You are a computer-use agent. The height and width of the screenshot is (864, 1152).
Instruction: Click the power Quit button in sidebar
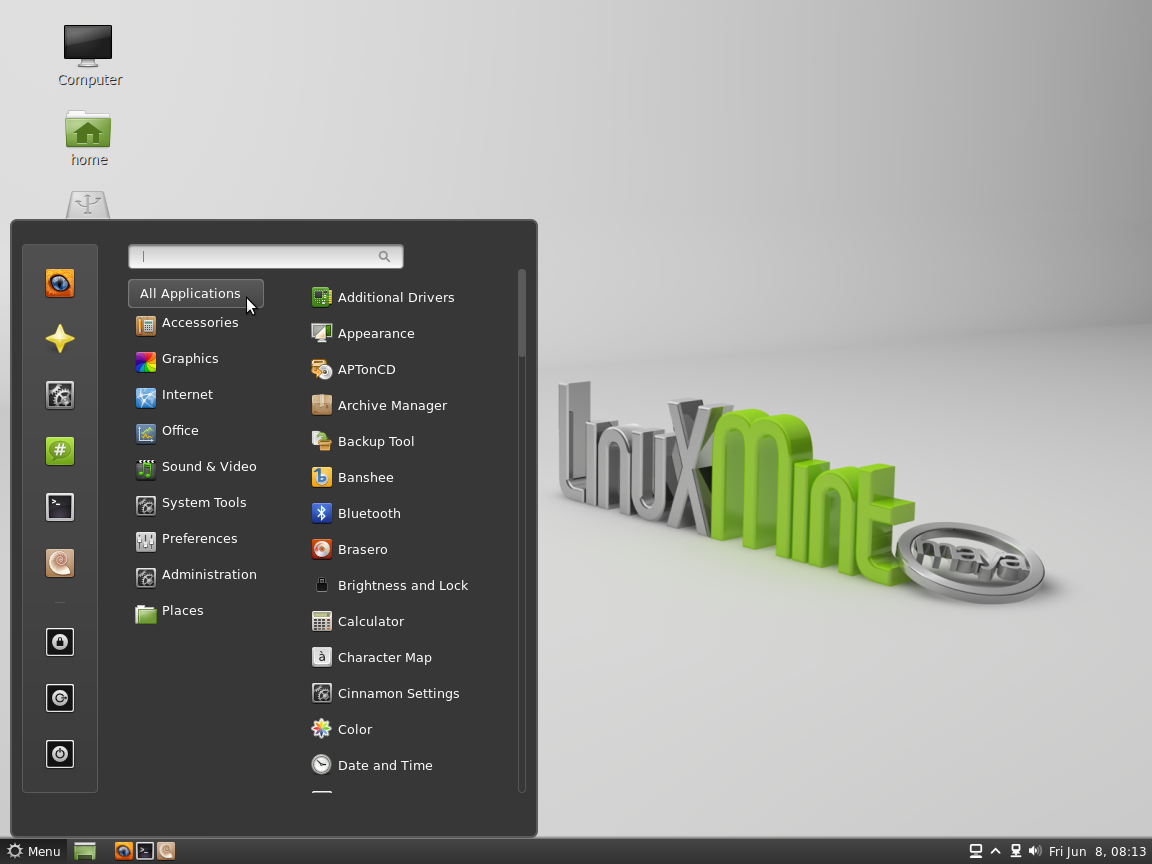click(60, 754)
